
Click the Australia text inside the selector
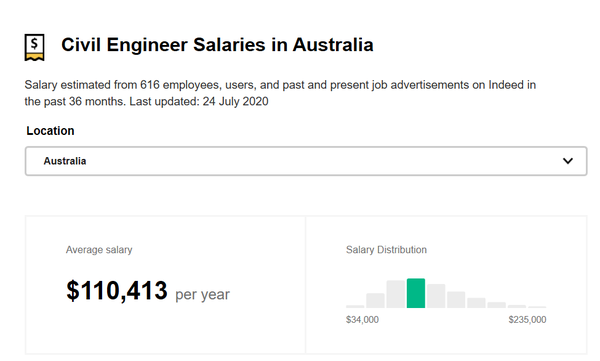click(x=65, y=161)
